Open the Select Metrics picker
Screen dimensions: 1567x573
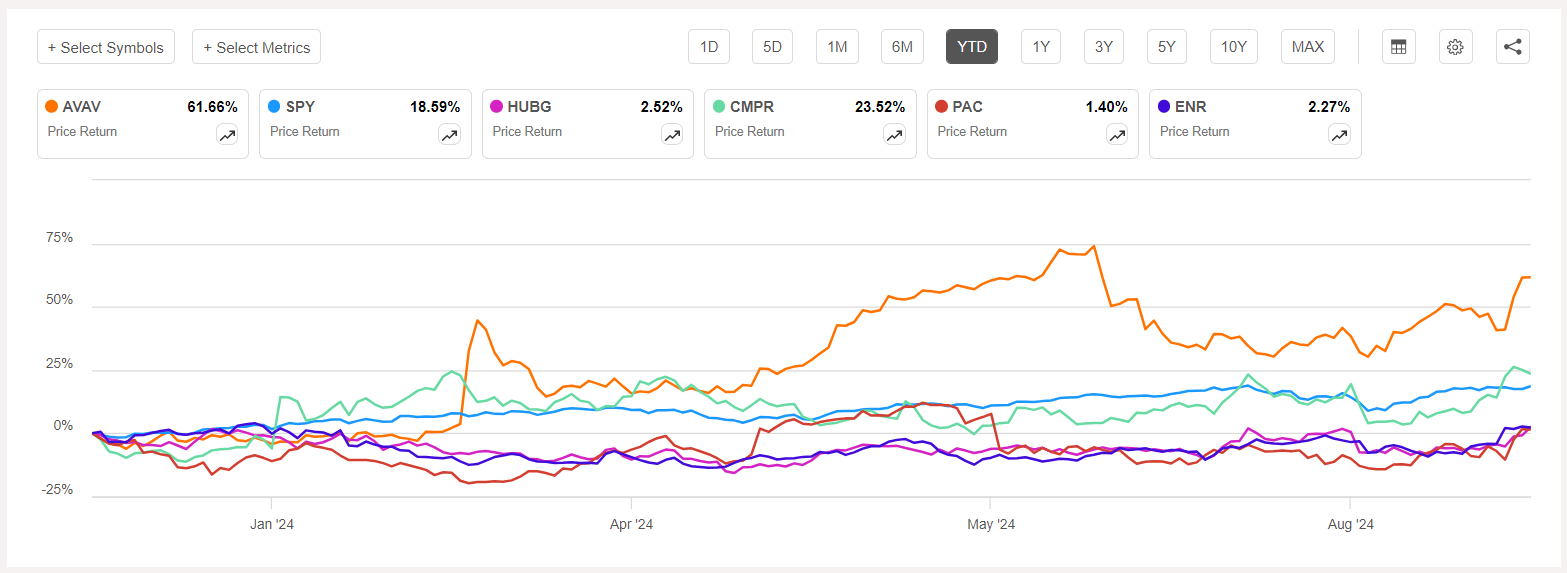click(x=256, y=47)
